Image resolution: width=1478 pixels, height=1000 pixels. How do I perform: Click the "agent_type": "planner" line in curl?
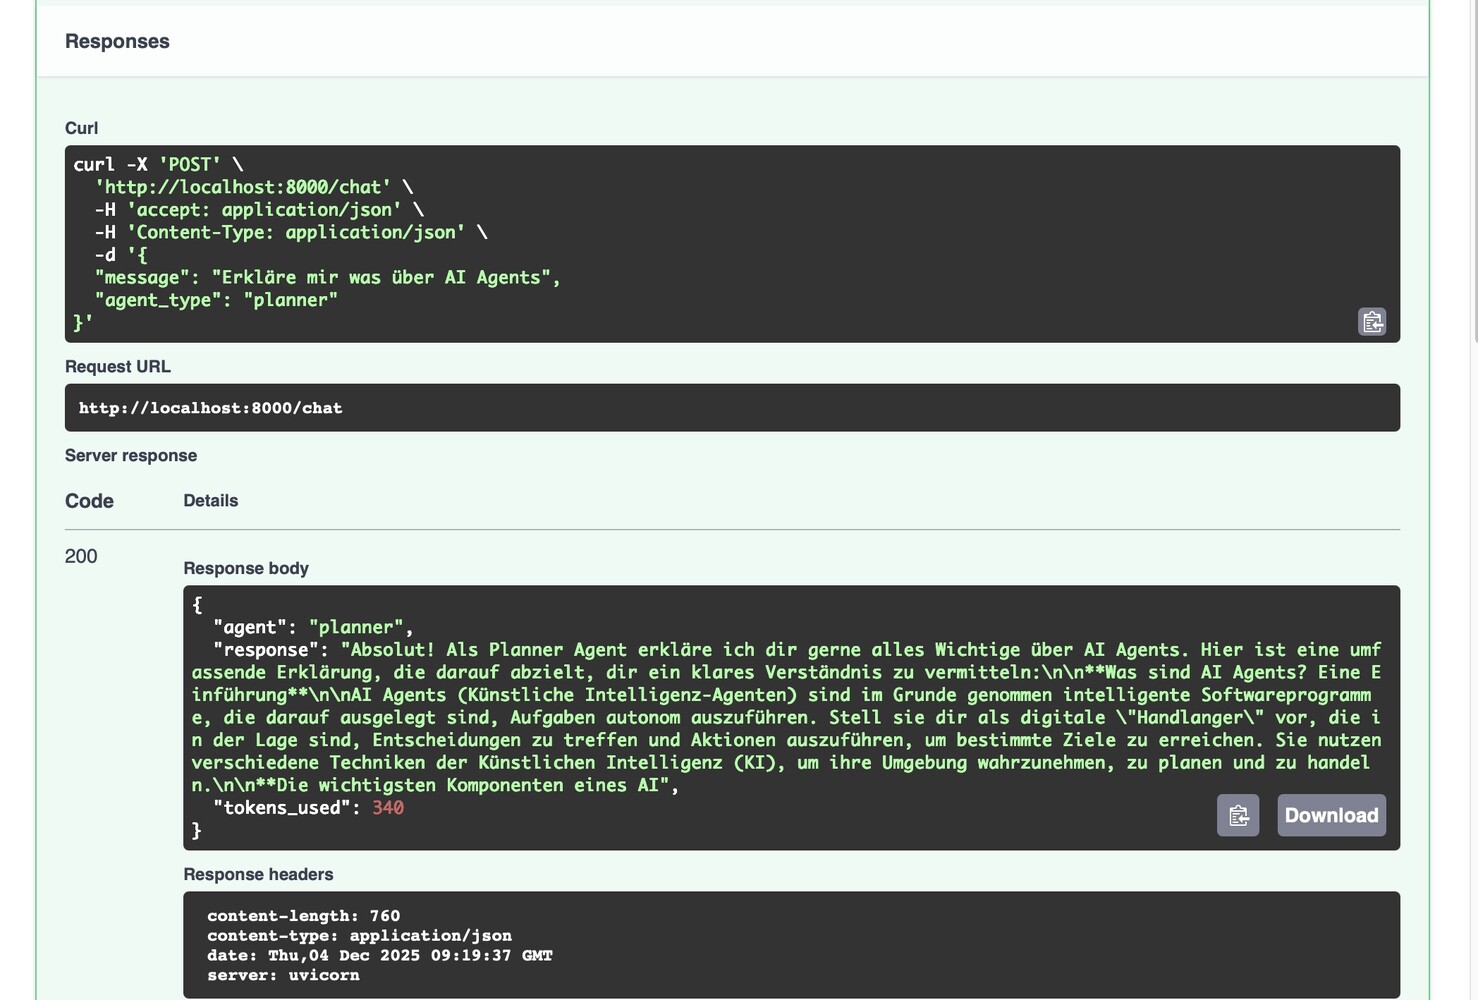click(x=216, y=300)
